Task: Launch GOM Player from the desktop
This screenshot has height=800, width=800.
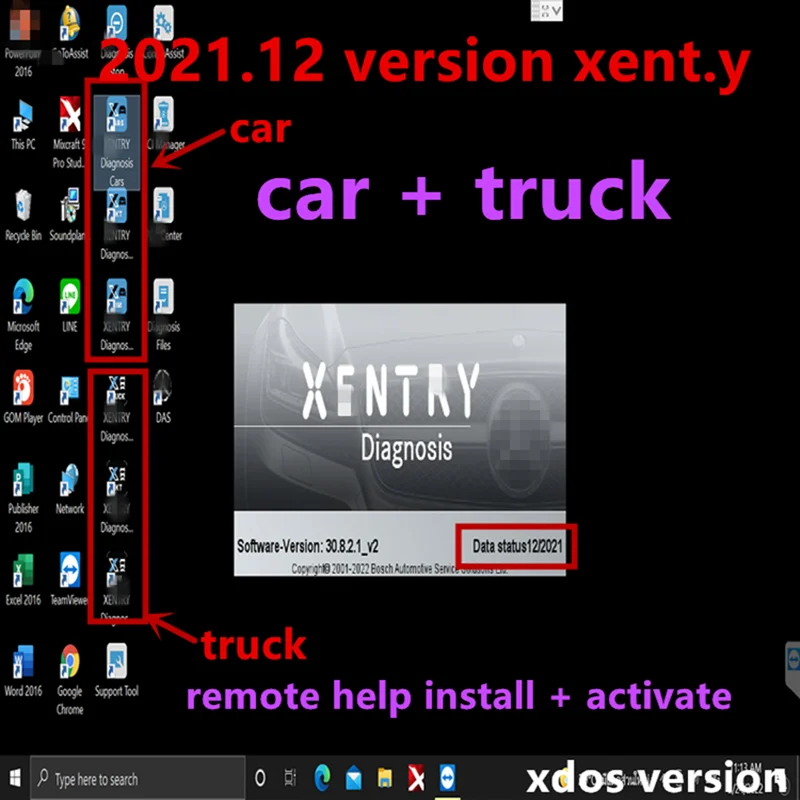Action: 23,397
